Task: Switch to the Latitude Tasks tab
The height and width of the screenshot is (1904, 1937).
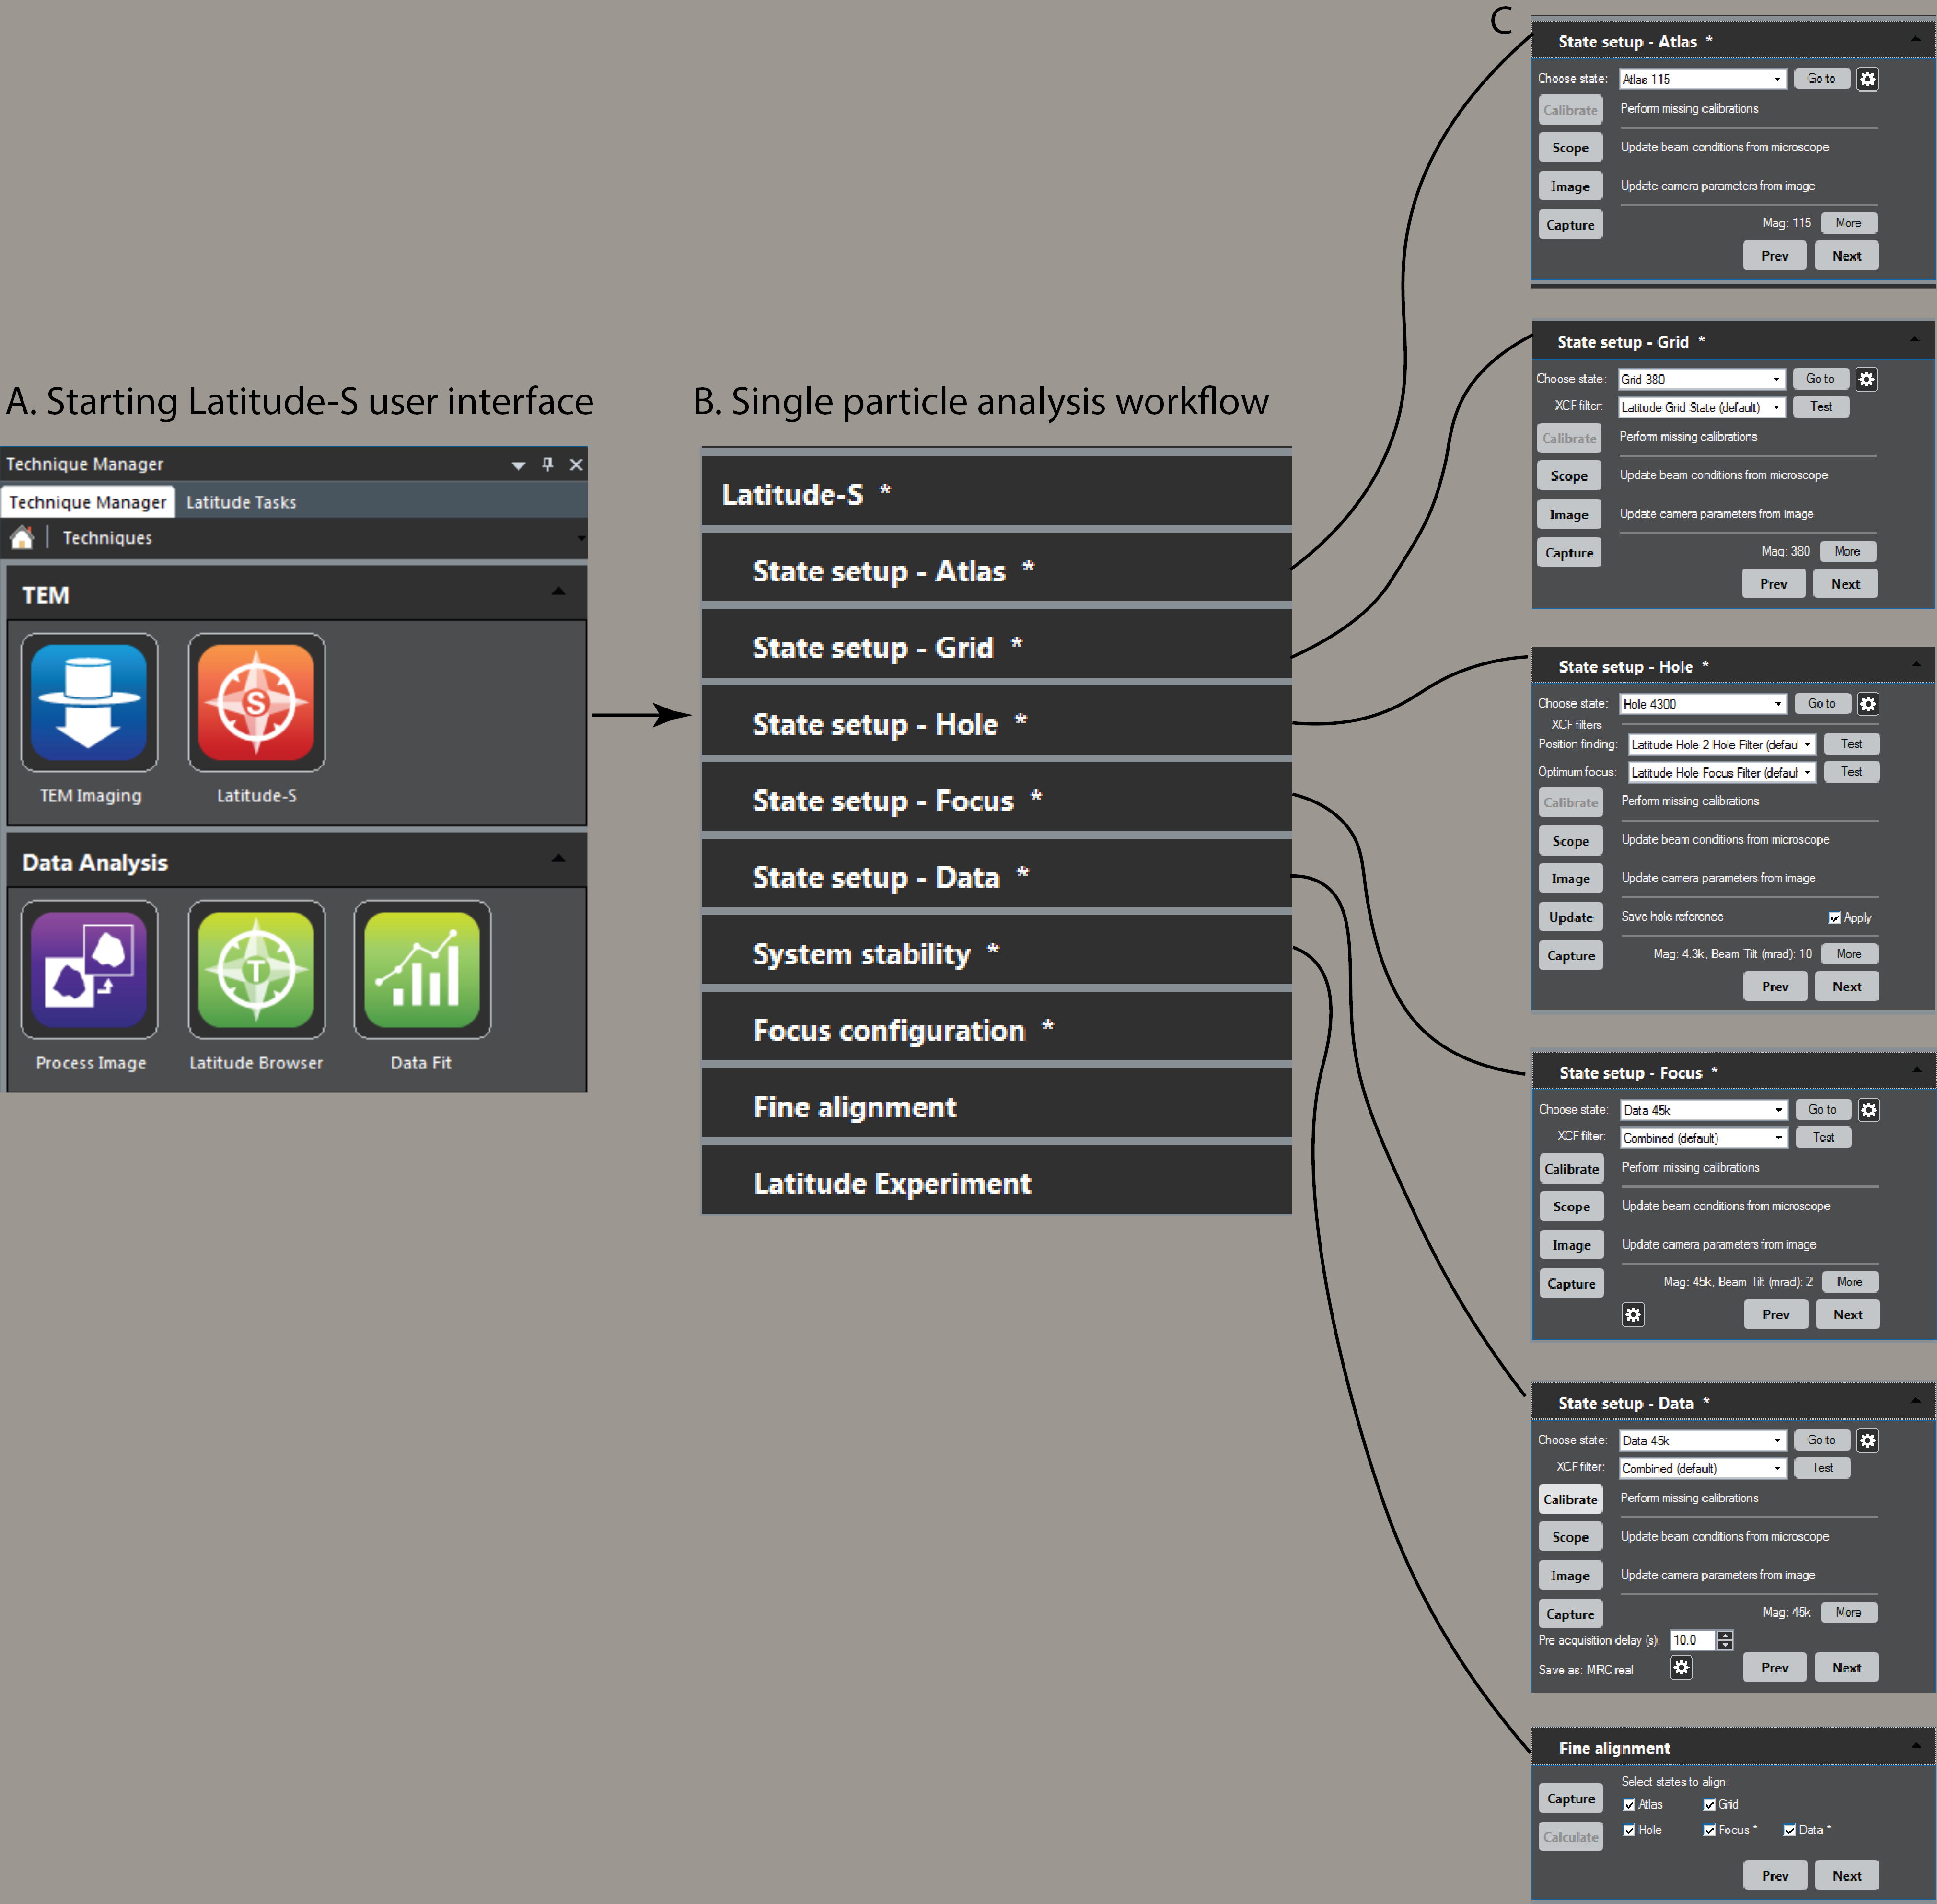Action: 241,502
